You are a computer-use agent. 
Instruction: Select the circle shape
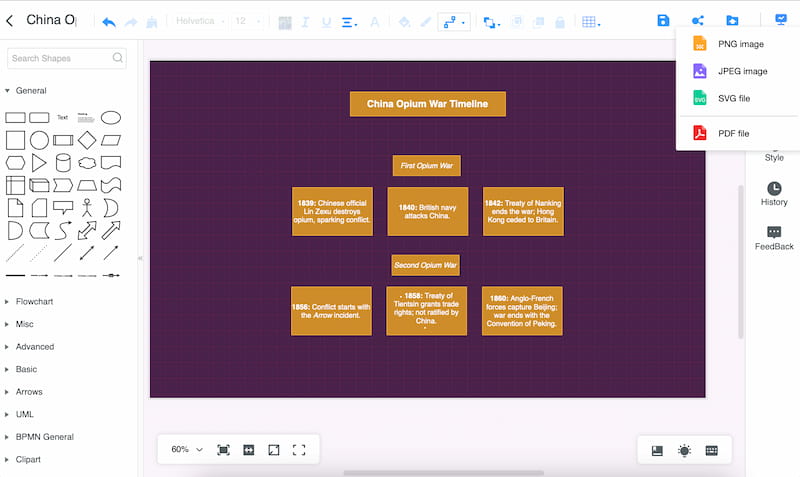39,140
